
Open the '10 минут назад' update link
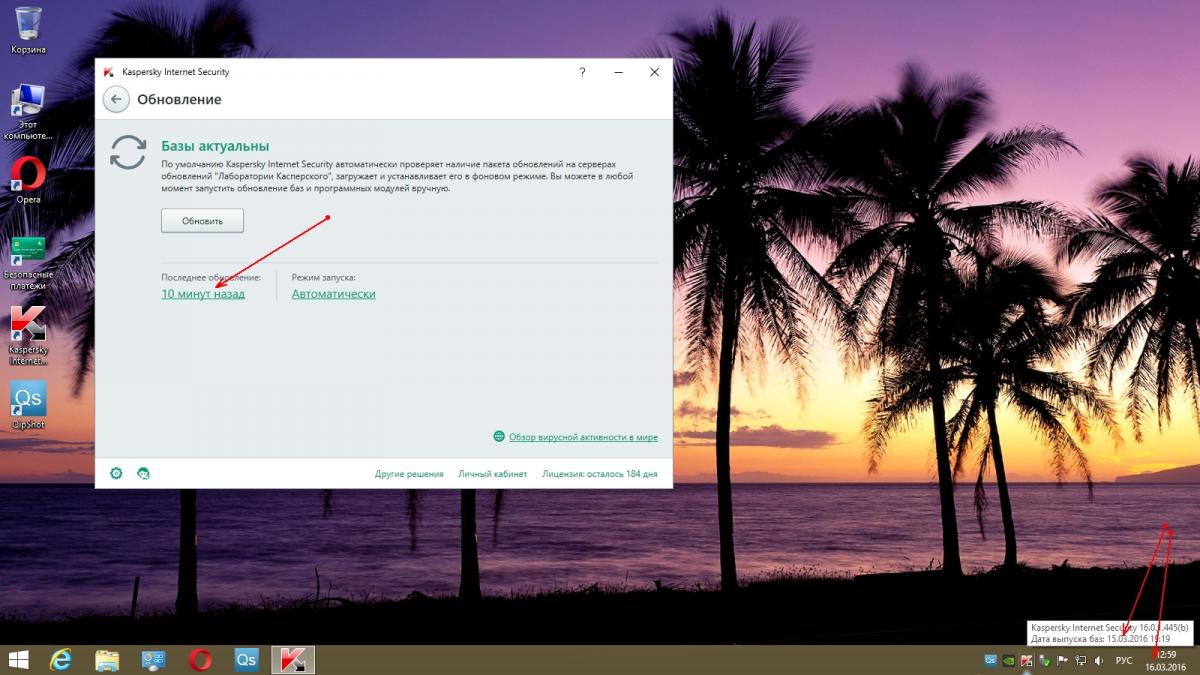tap(203, 294)
